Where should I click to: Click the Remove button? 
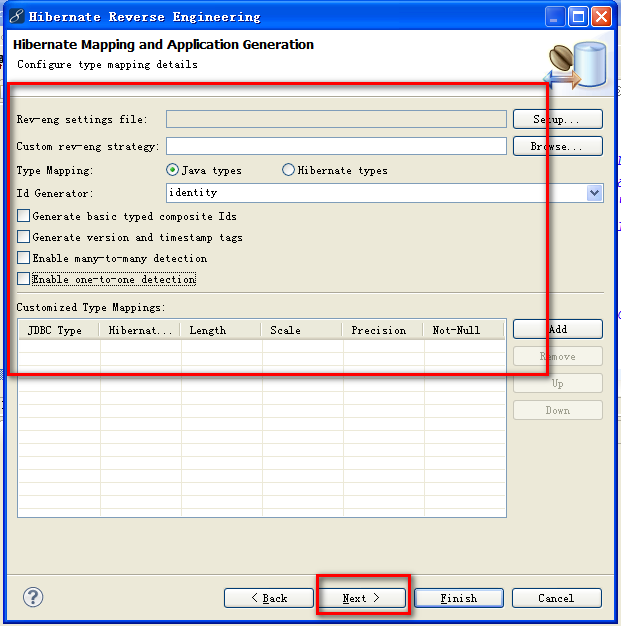pyautogui.click(x=558, y=356)
